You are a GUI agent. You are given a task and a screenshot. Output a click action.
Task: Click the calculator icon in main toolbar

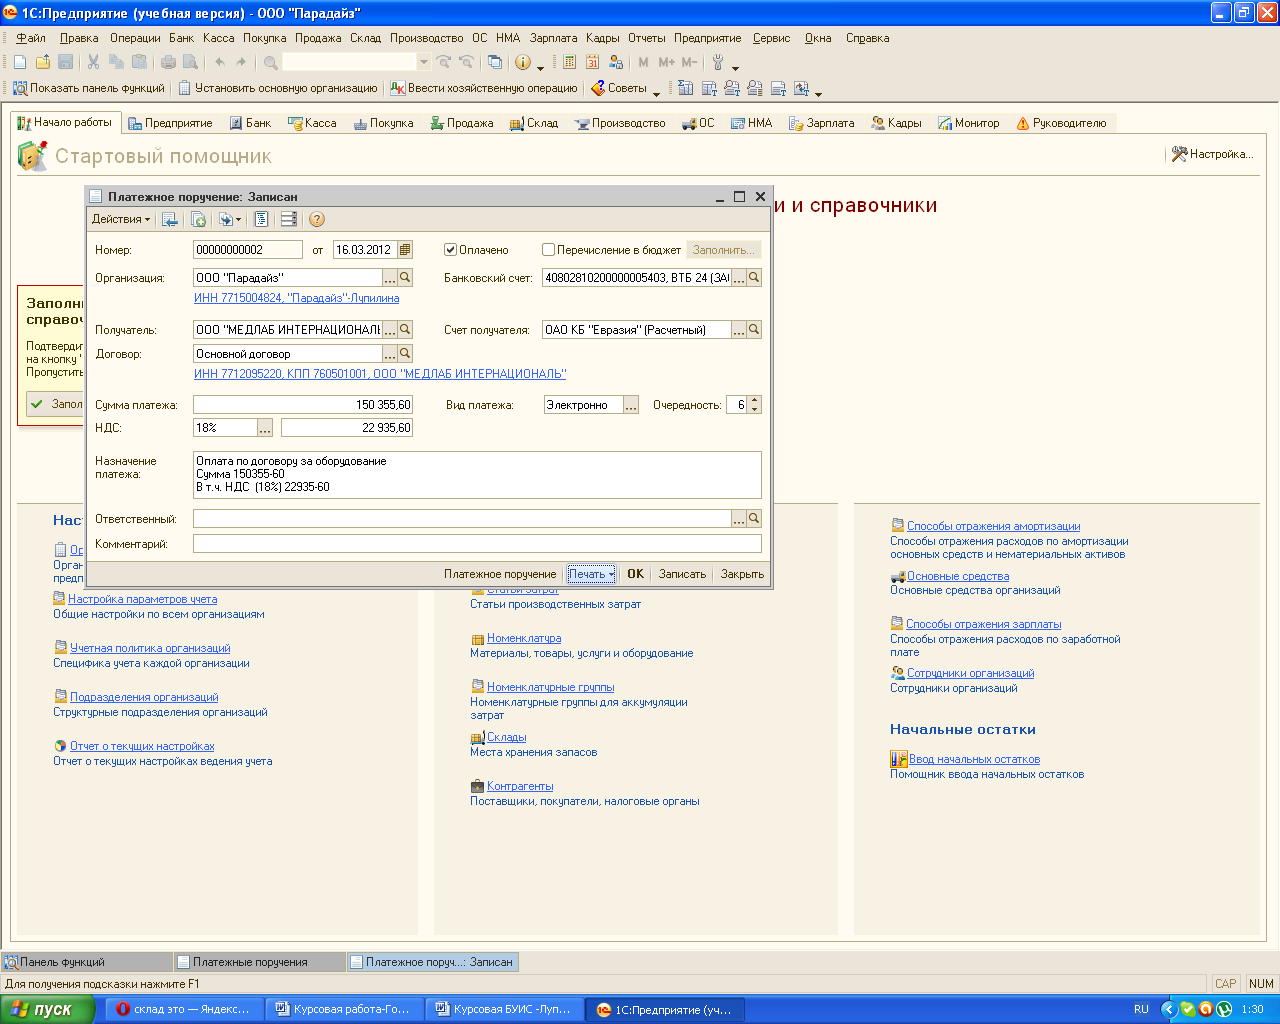pos(569,62)
